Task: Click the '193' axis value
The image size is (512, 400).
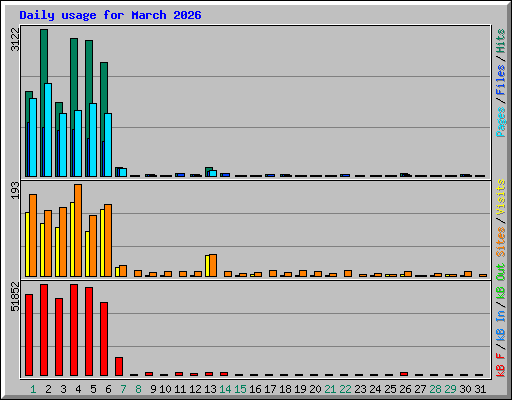Action: pyautogui.click(x=15, y=190)
